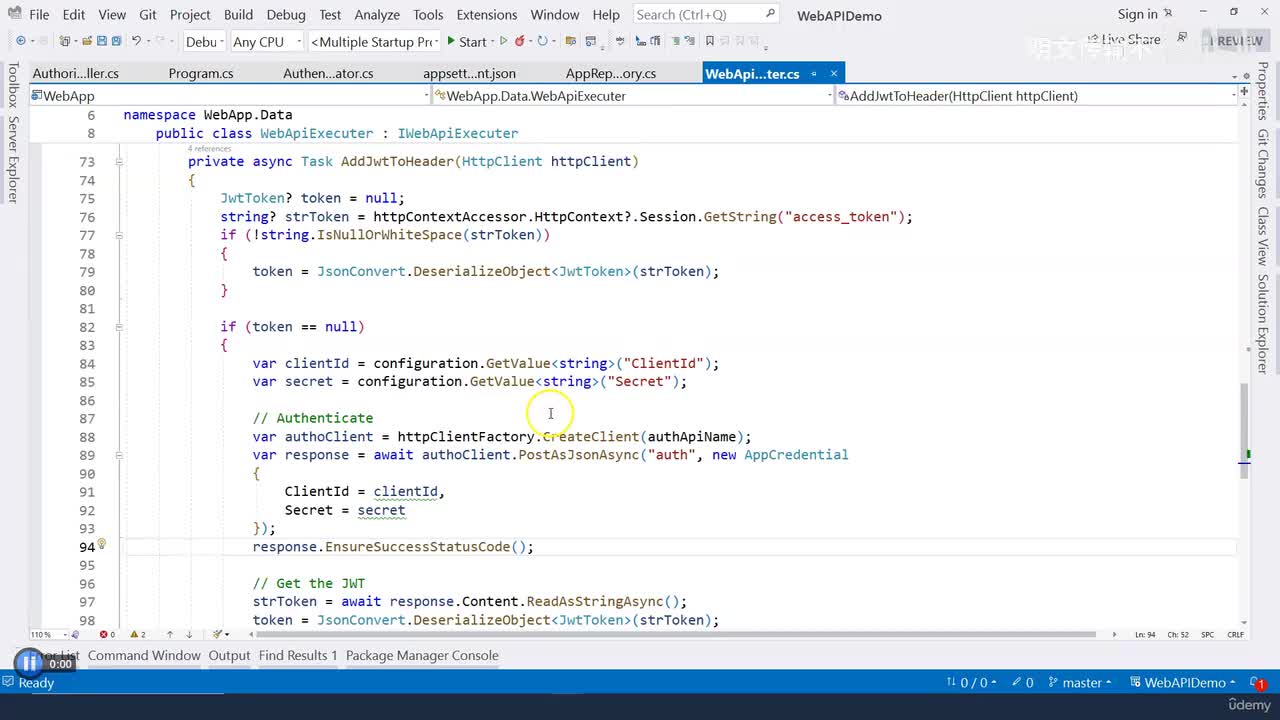The image size is (1280, 720).
Task: Click the editor vertical scrollbar thumb
Action: [1245, 430]
